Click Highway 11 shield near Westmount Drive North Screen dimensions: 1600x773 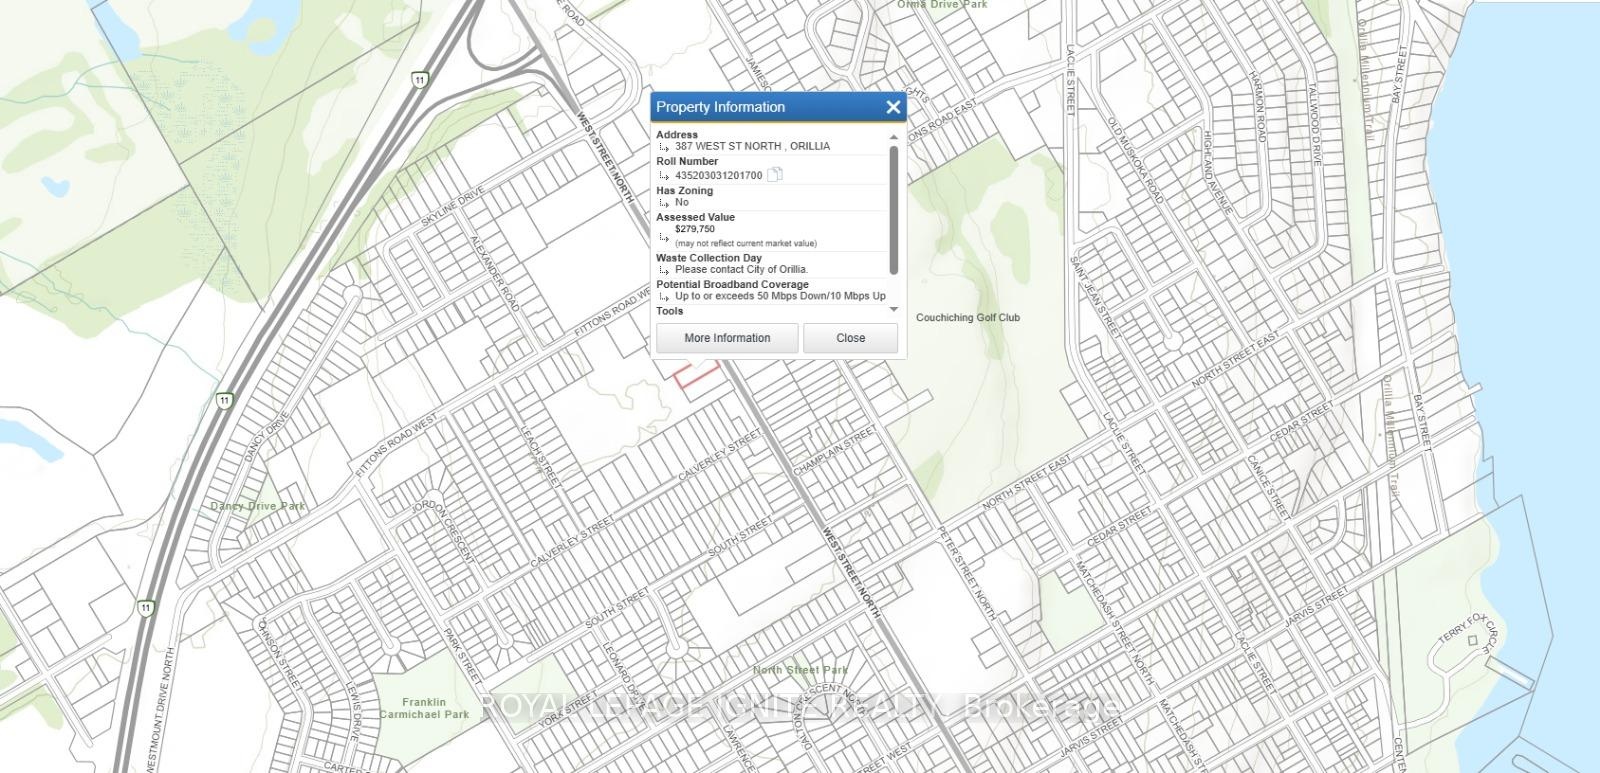coord(147,608)
